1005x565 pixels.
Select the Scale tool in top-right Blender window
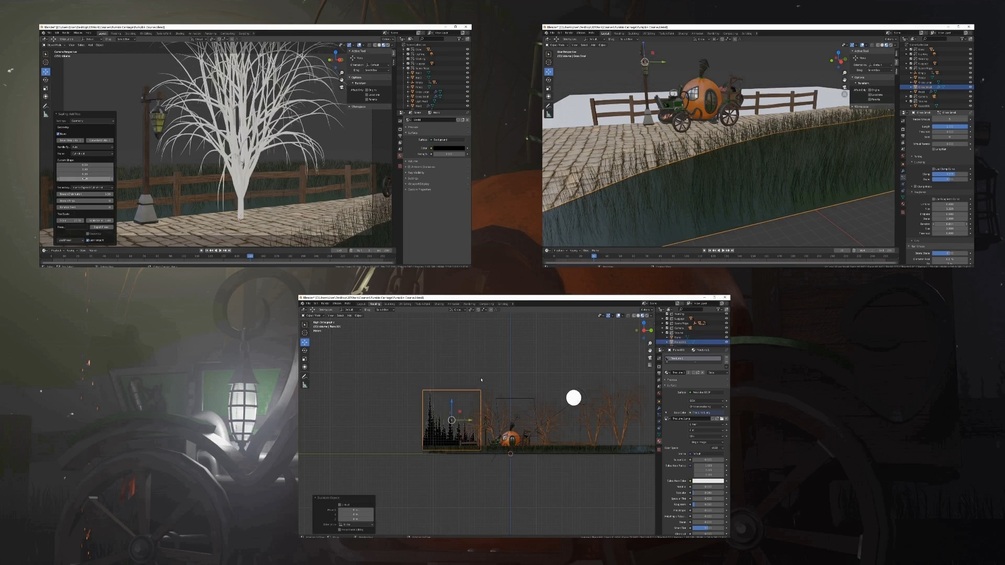click(x=549, y=88)
